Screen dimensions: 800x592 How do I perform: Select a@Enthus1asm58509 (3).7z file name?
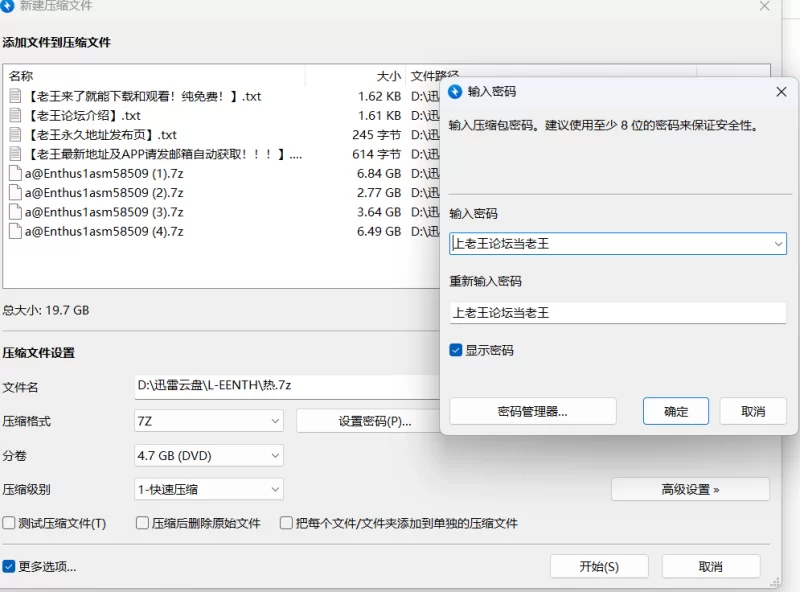[x=104, y=212]
